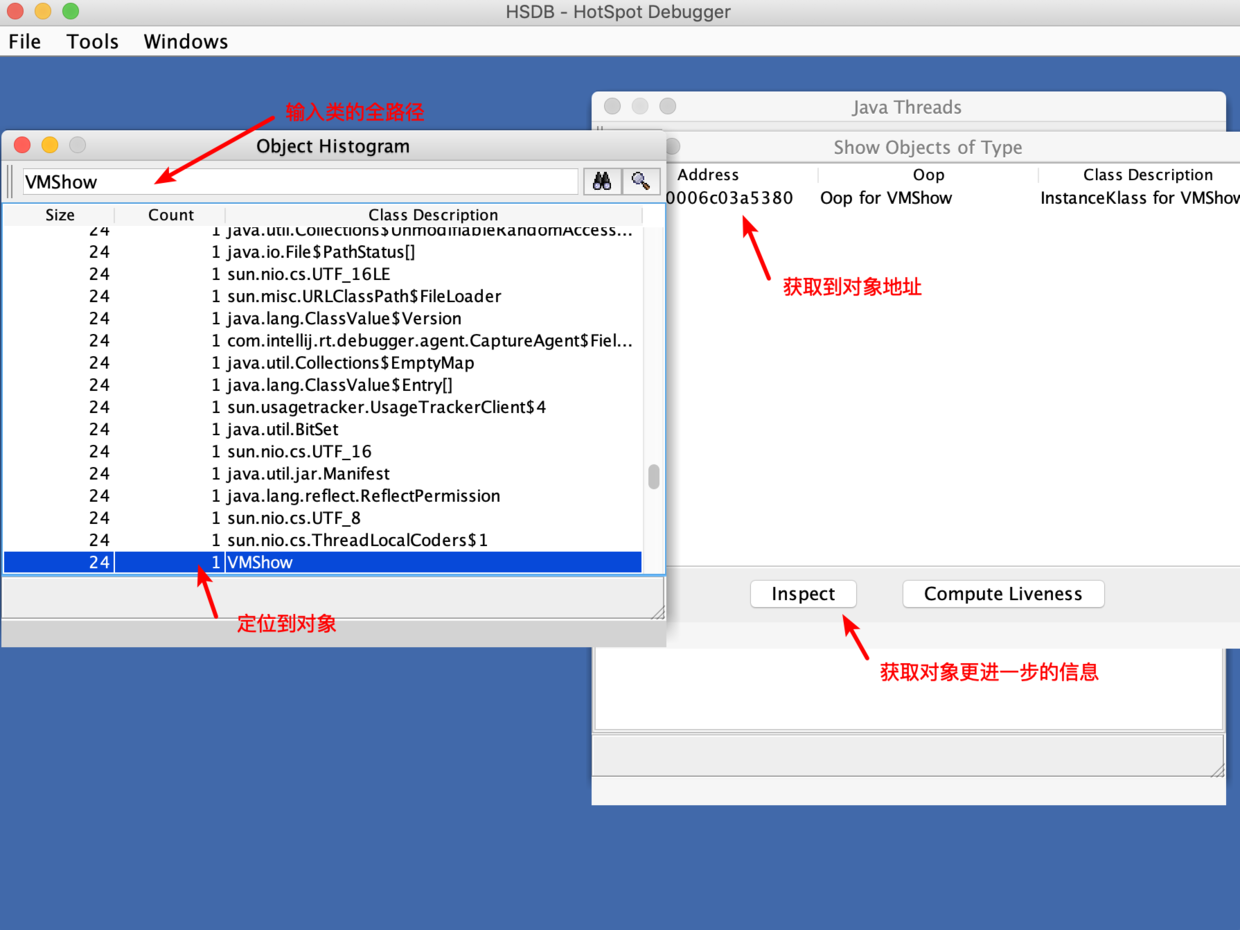Click the green zoom button of HSDB

tap(70, 12)
